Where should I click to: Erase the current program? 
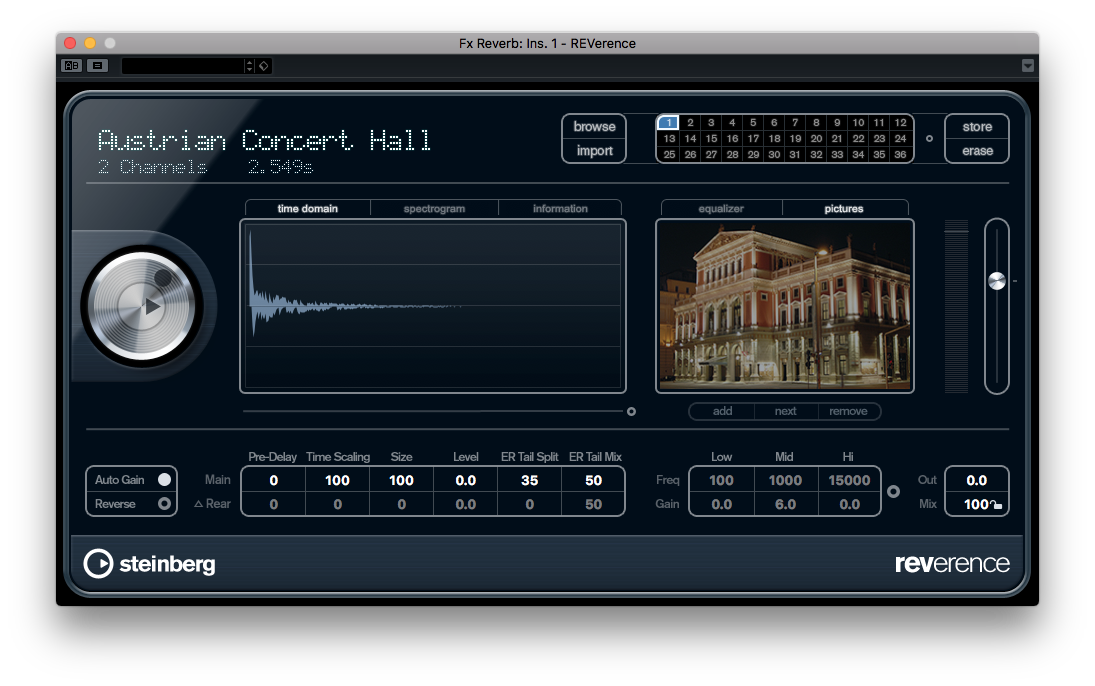pyautogui.click(x=977, y=151)
